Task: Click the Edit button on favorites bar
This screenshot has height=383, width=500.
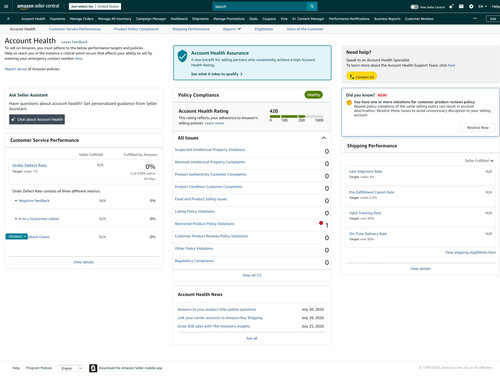Action: point(493,19)
